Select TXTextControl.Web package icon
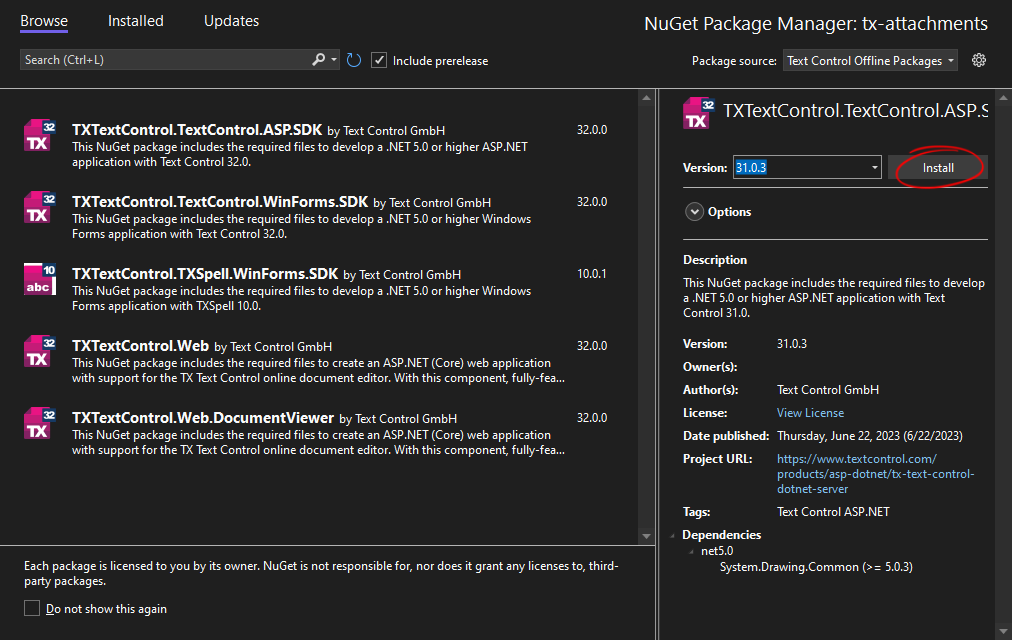The width and height of the screenshot is (1012, 640). 39,351
